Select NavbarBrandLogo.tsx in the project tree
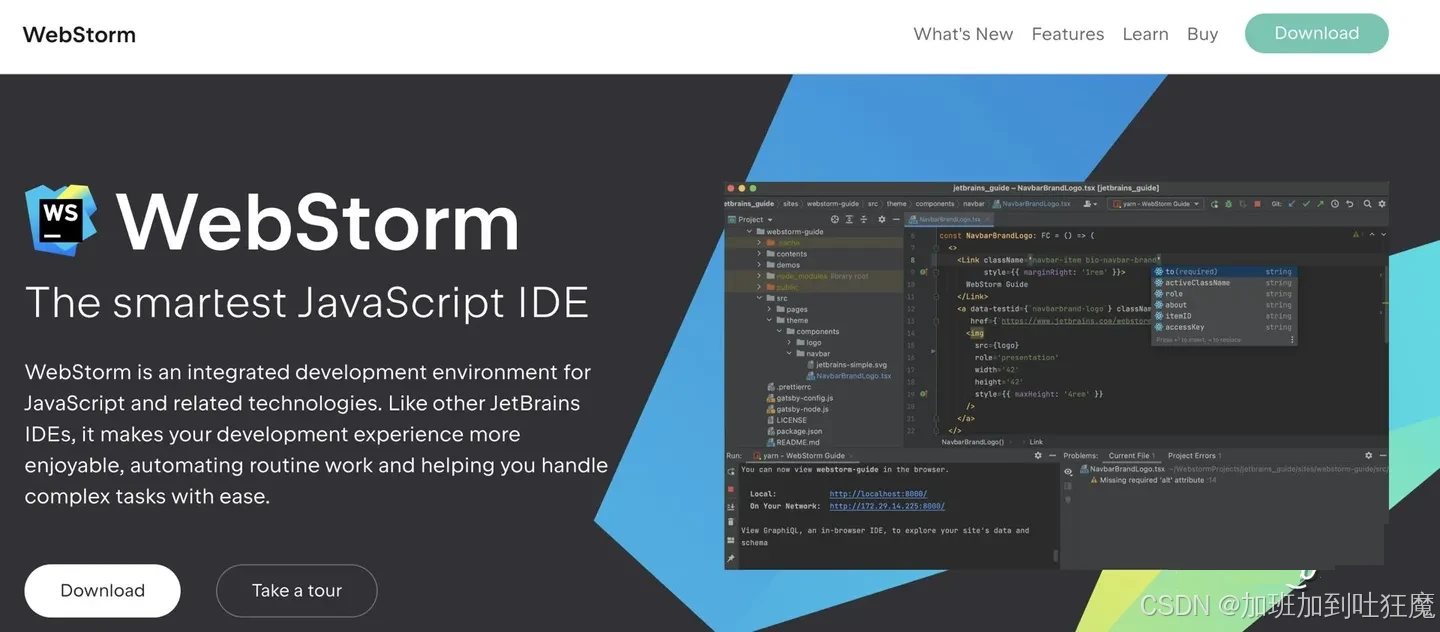 [x=848, y=376]
